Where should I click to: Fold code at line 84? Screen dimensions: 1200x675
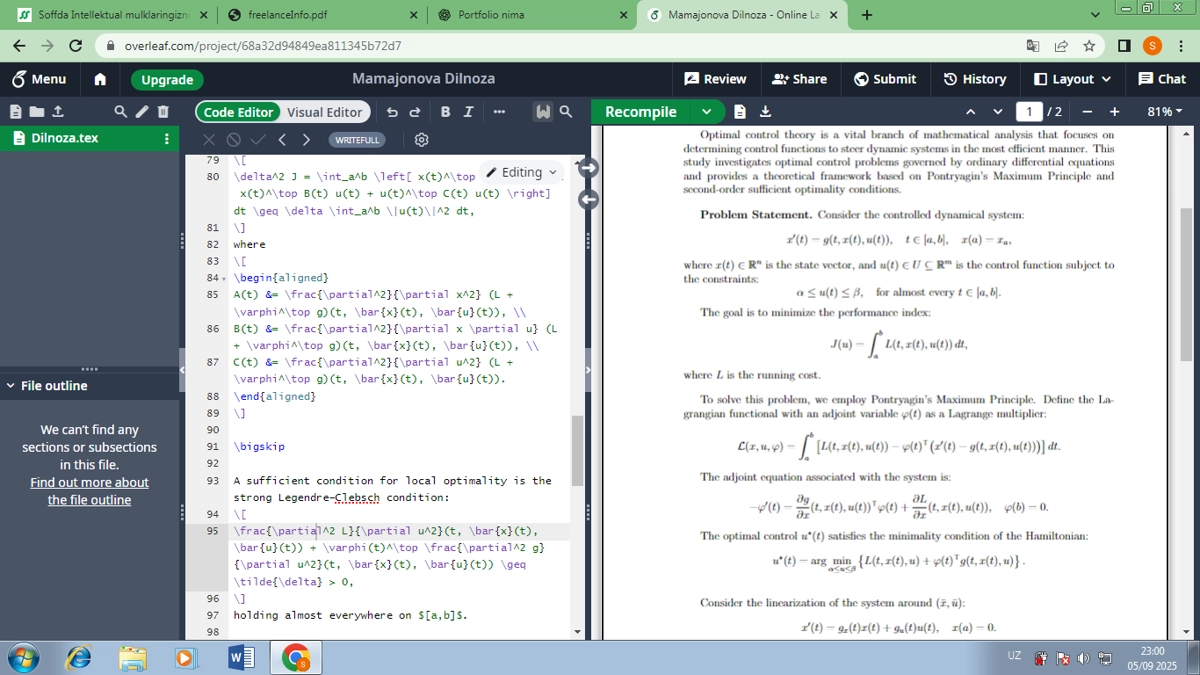(x=224, y=278)
